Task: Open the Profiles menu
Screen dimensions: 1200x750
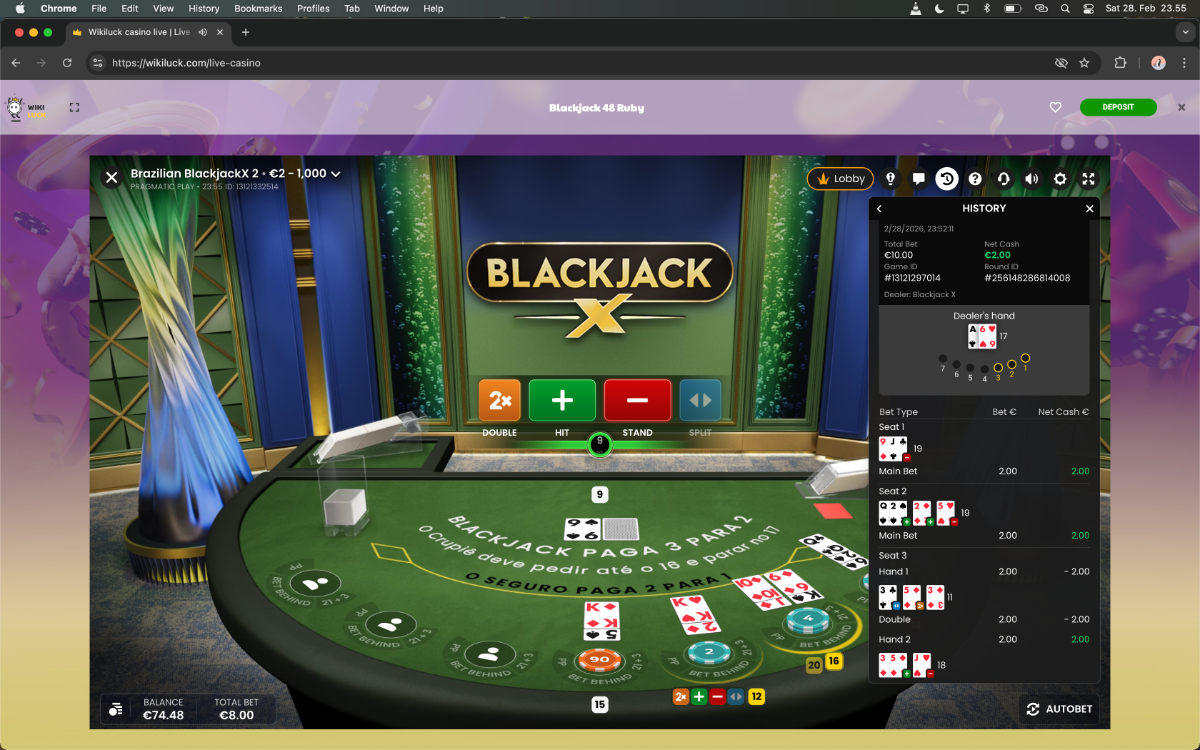Action: point(313,8)
